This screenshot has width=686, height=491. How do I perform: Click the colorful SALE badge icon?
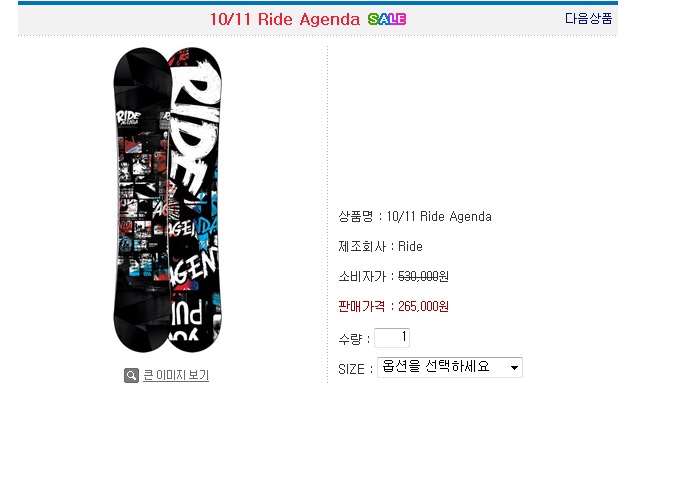pyautogui.click(x=387, y=19)
